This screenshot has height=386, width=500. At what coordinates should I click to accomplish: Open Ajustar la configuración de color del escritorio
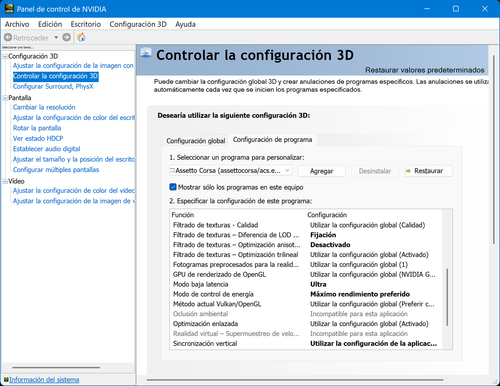74,118
